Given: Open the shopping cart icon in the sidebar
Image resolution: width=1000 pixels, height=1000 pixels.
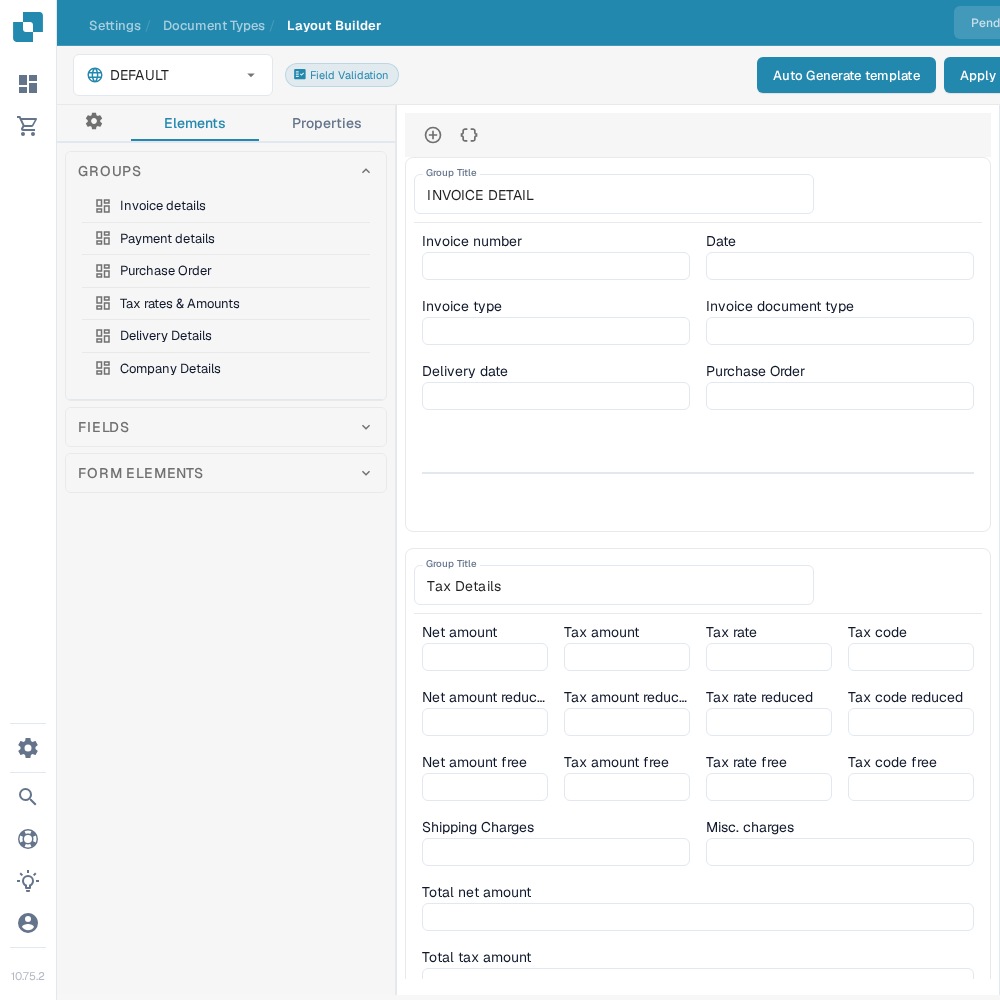Looking at the screenshot, I should tap(28, 126).
